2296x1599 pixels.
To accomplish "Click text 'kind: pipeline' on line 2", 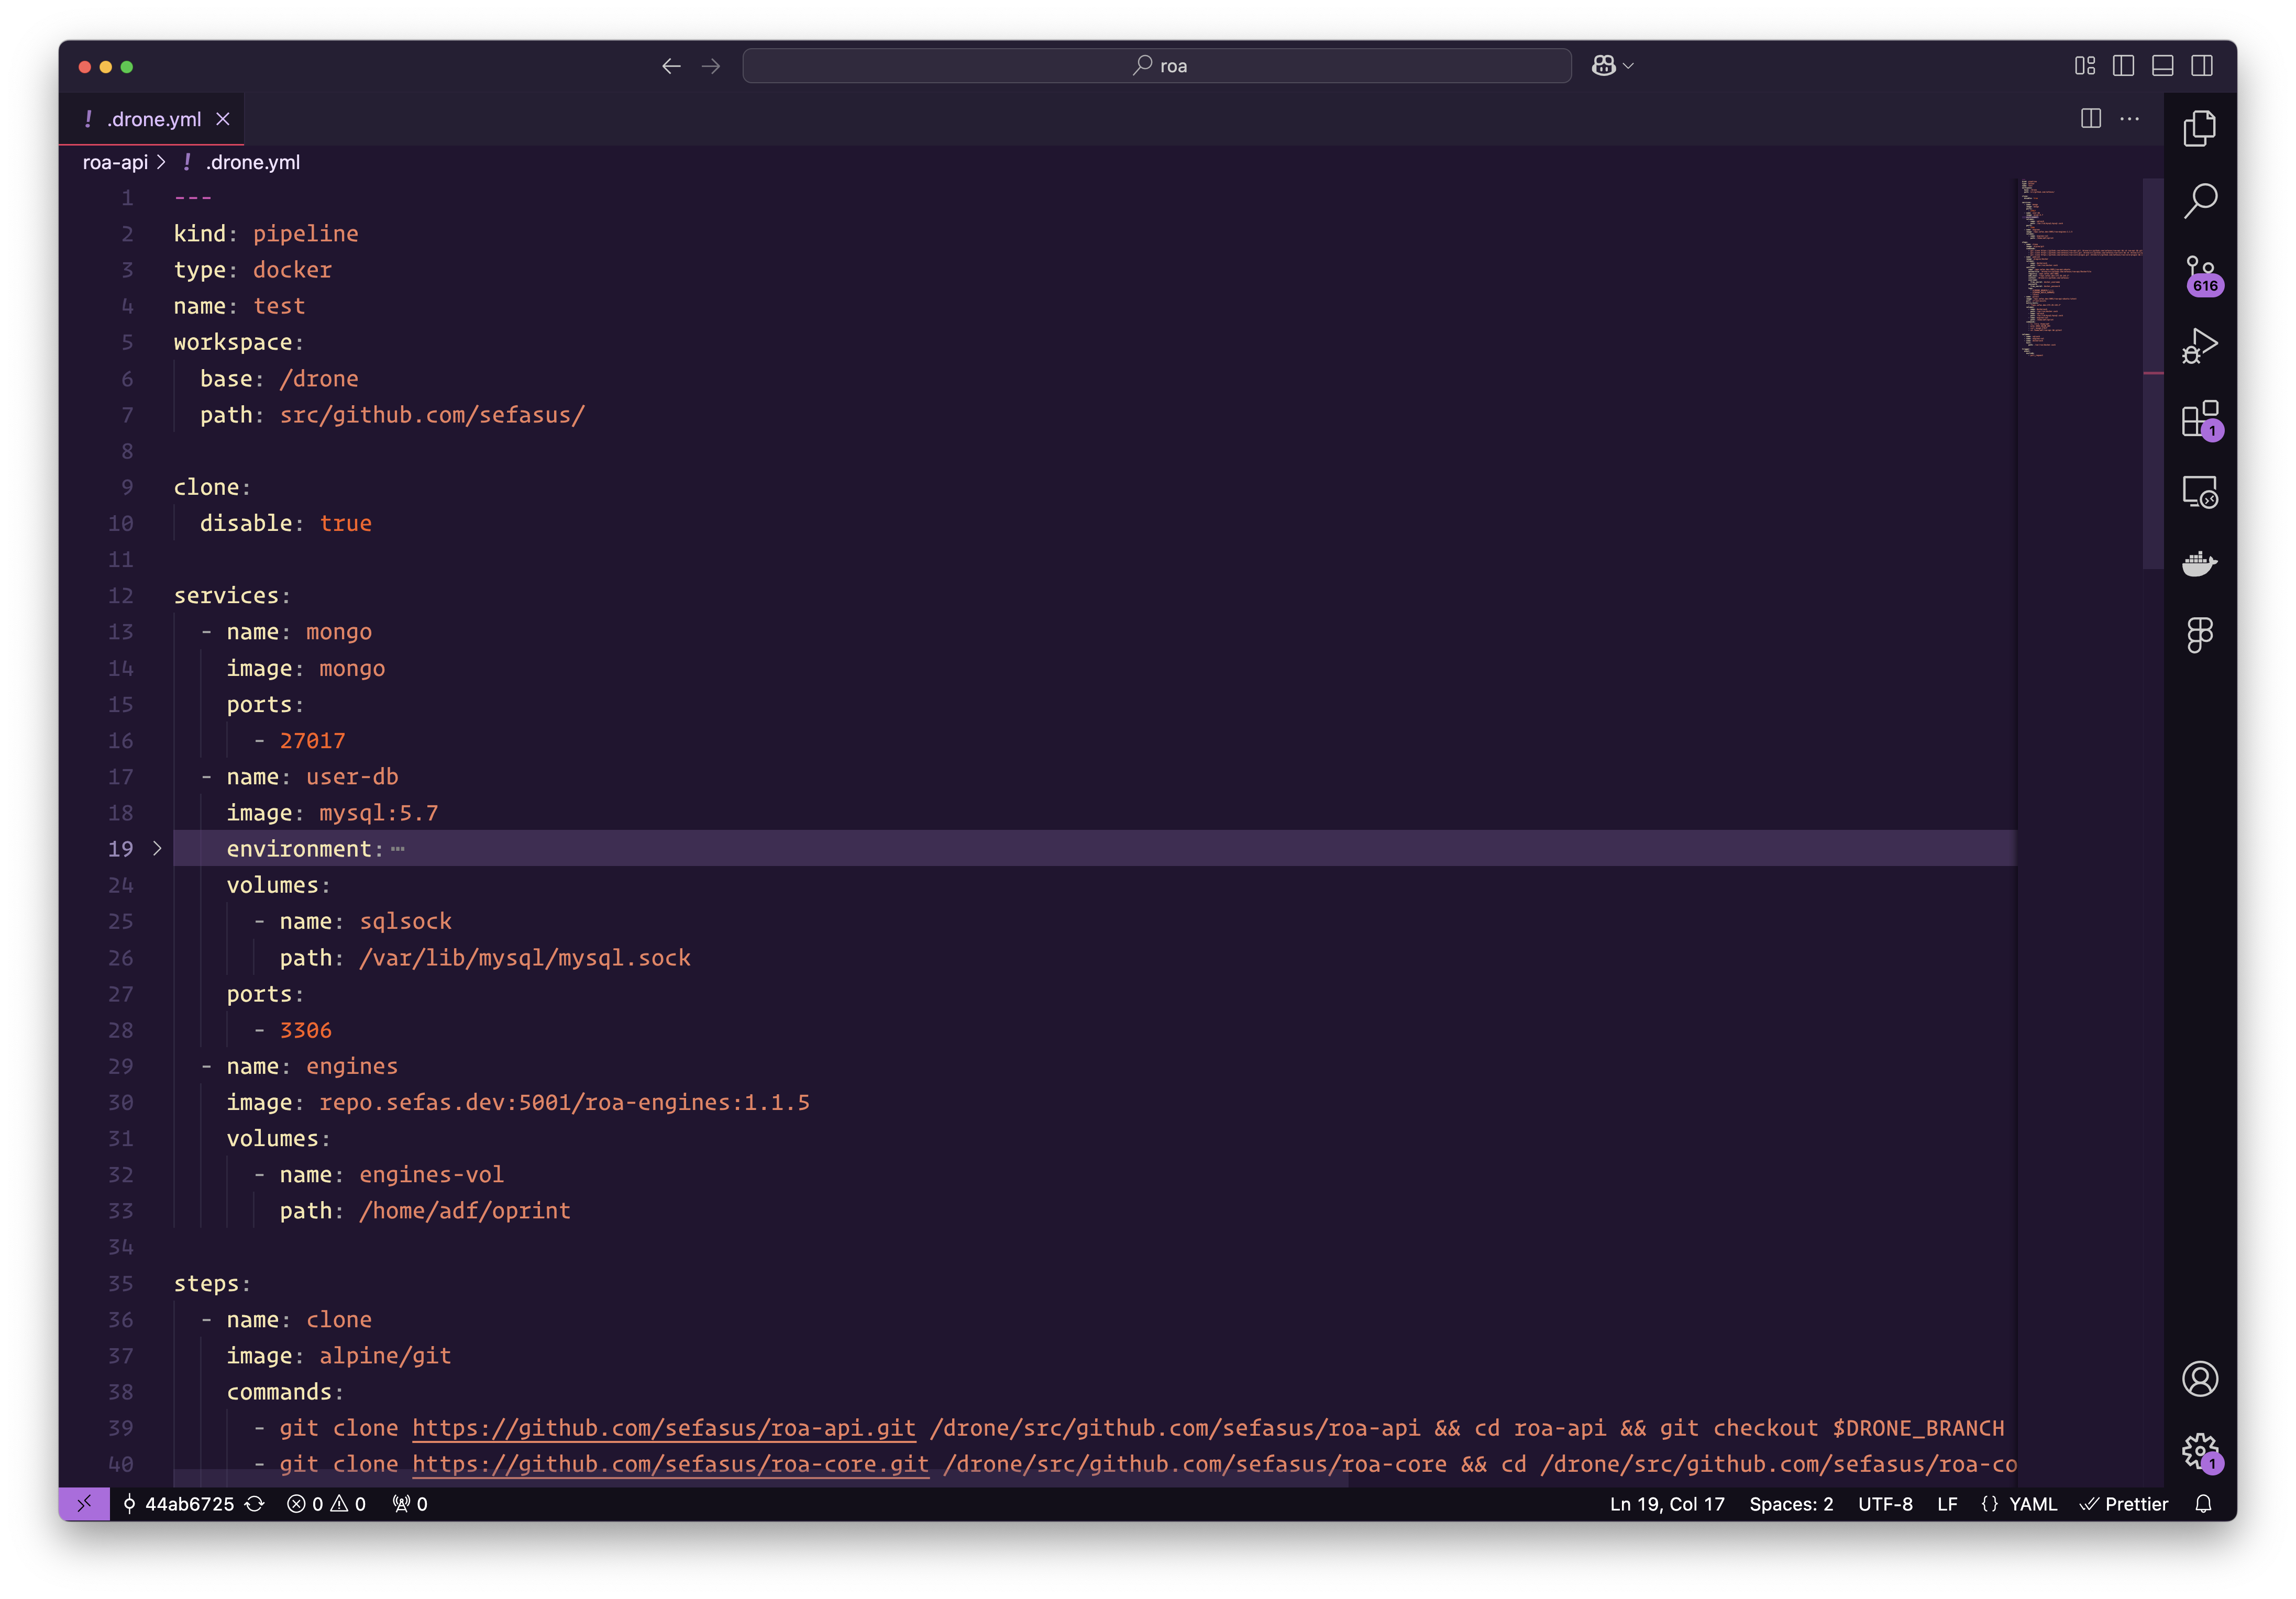I will point(265,233).
